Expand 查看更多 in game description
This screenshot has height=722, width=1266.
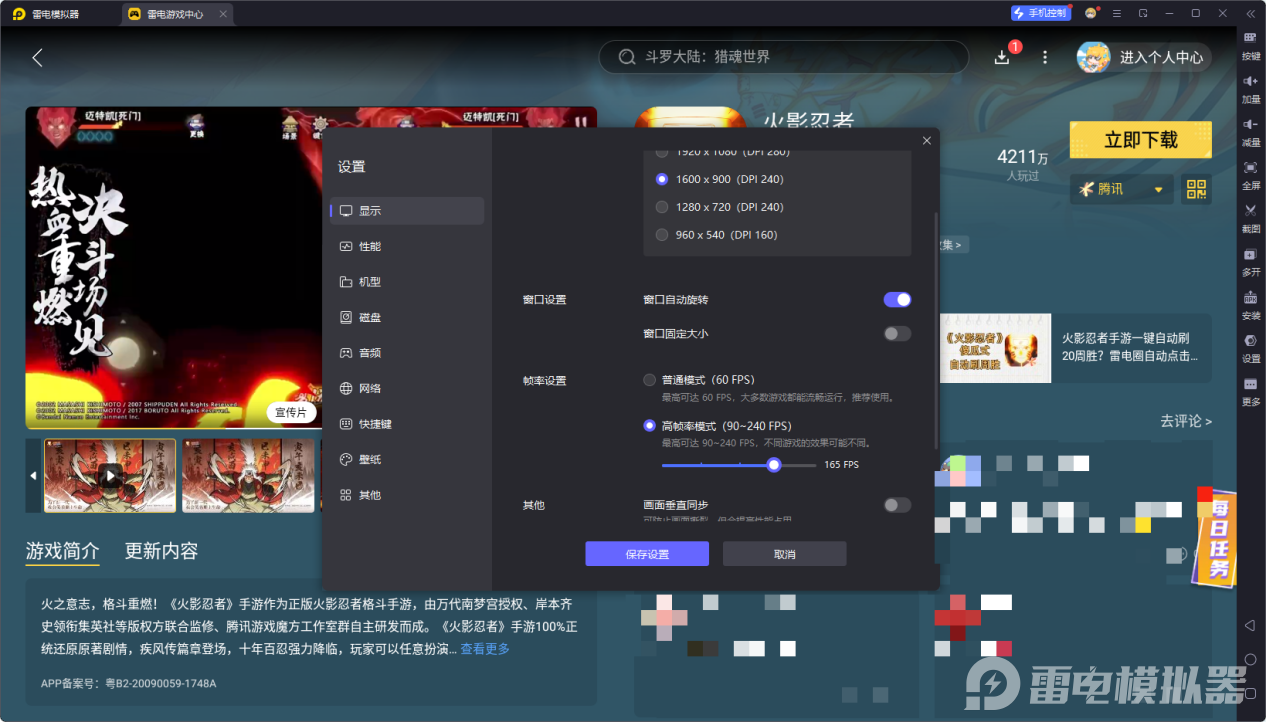tap(485, 649)
